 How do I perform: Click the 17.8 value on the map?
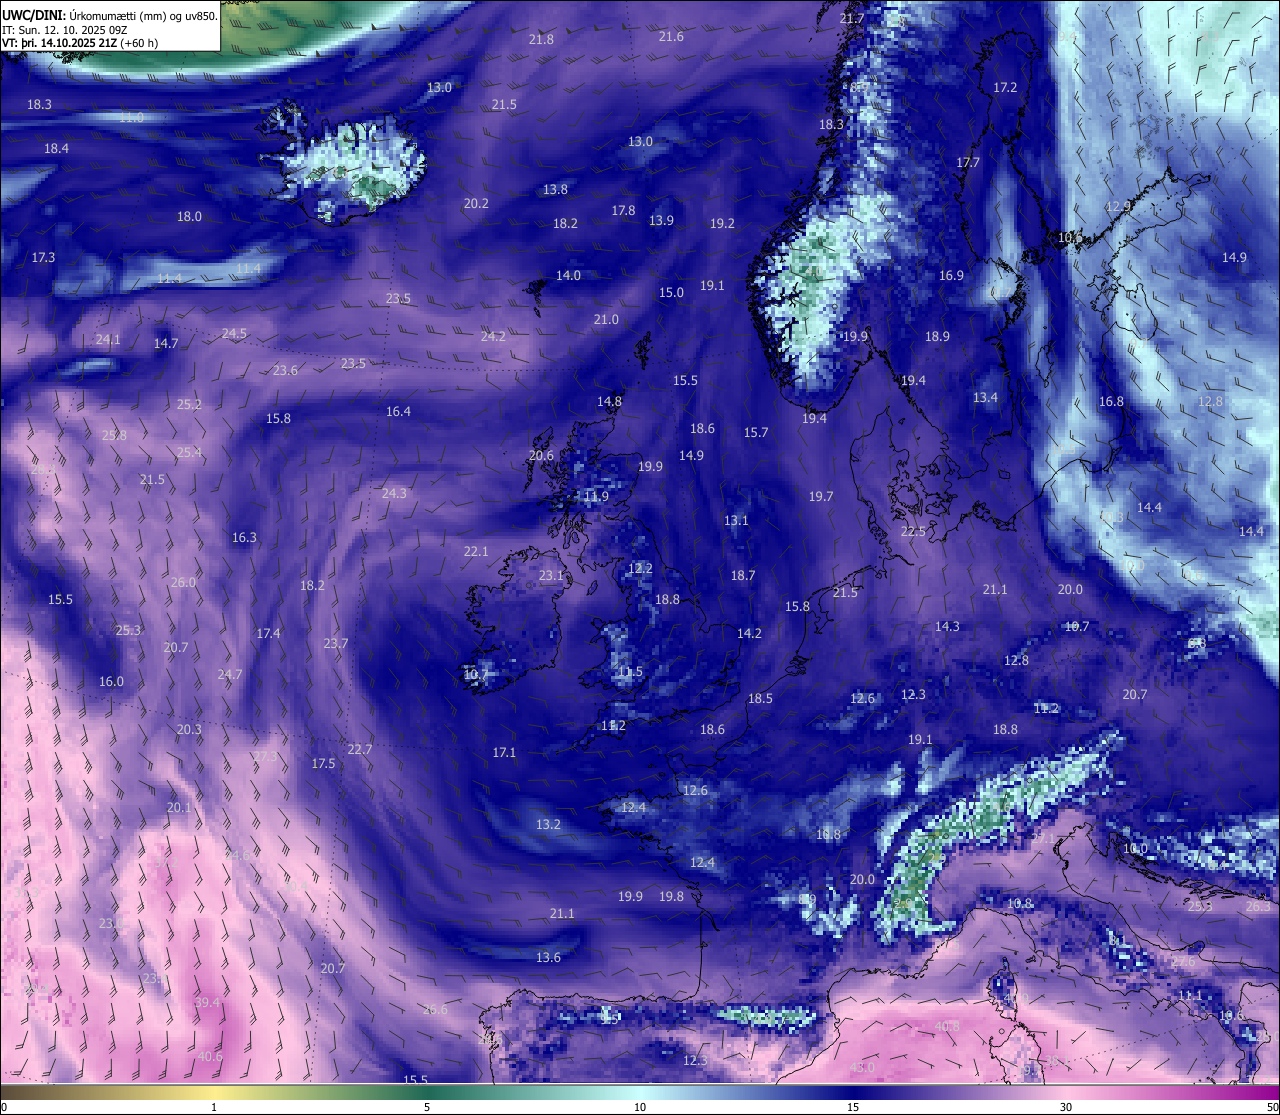pyautogui.click(x=623, y=210)
